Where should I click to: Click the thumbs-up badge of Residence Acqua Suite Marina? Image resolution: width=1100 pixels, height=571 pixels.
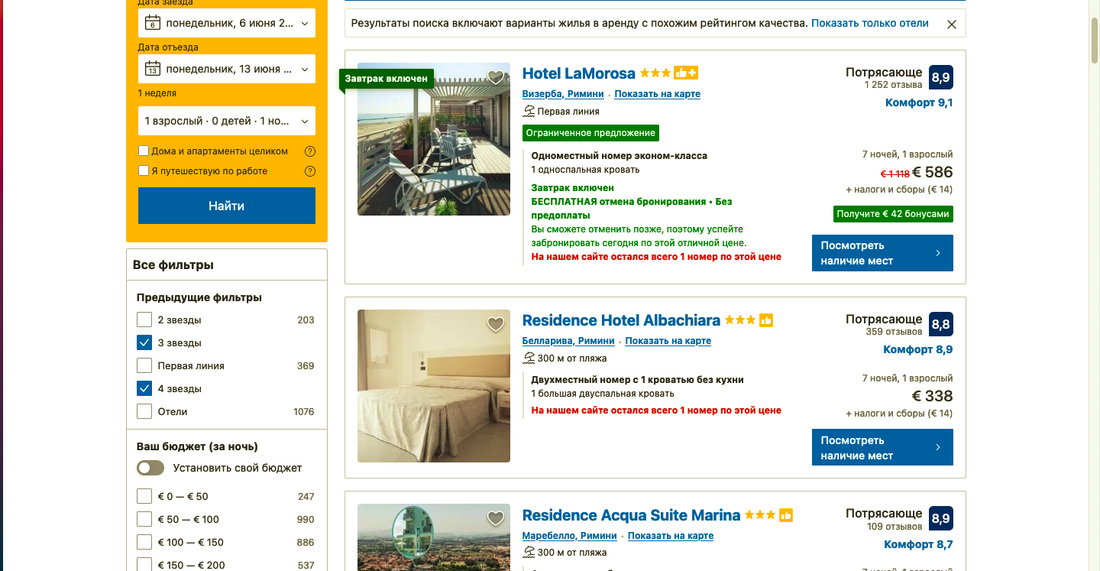point(786,515)
